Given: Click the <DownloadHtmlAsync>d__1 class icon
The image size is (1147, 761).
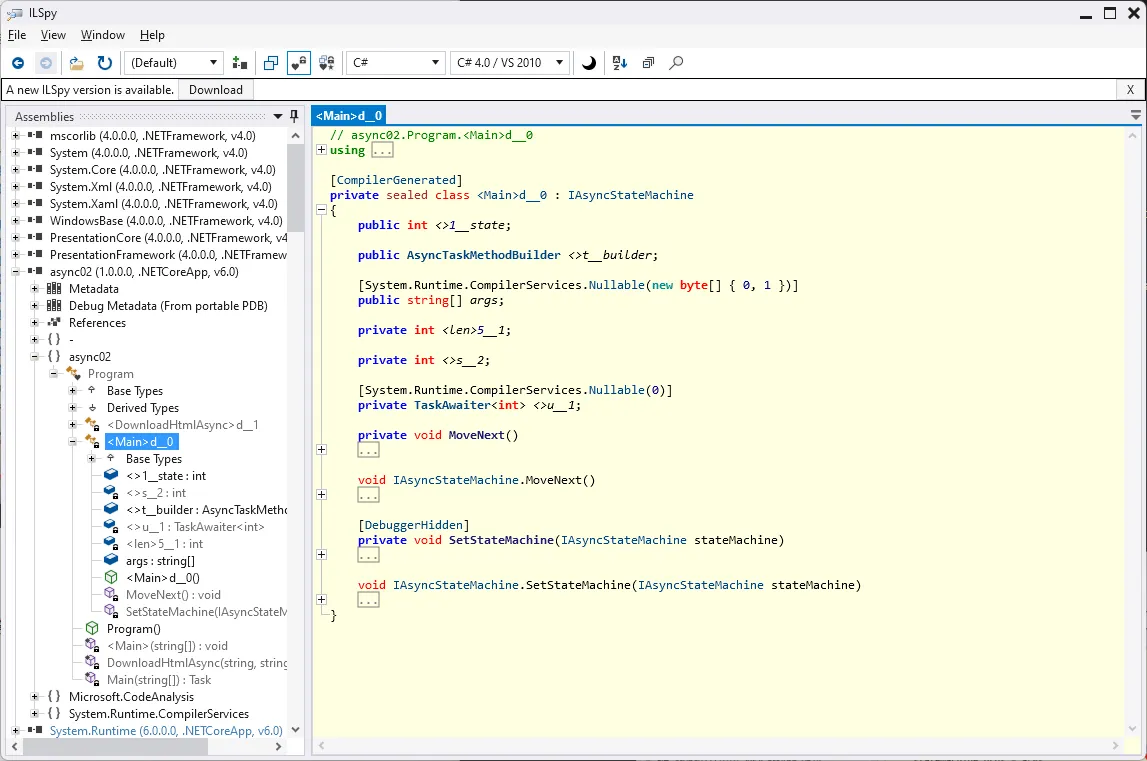Looking at the screenshot, I should tap(92, 424).
